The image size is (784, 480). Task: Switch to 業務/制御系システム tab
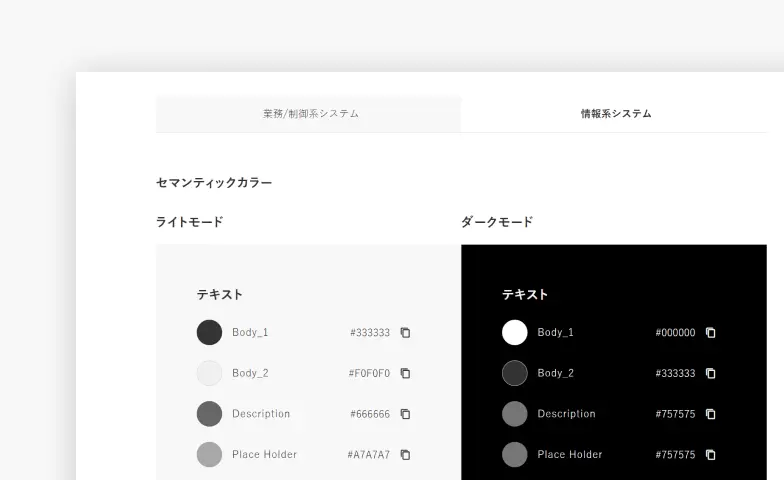310,114
